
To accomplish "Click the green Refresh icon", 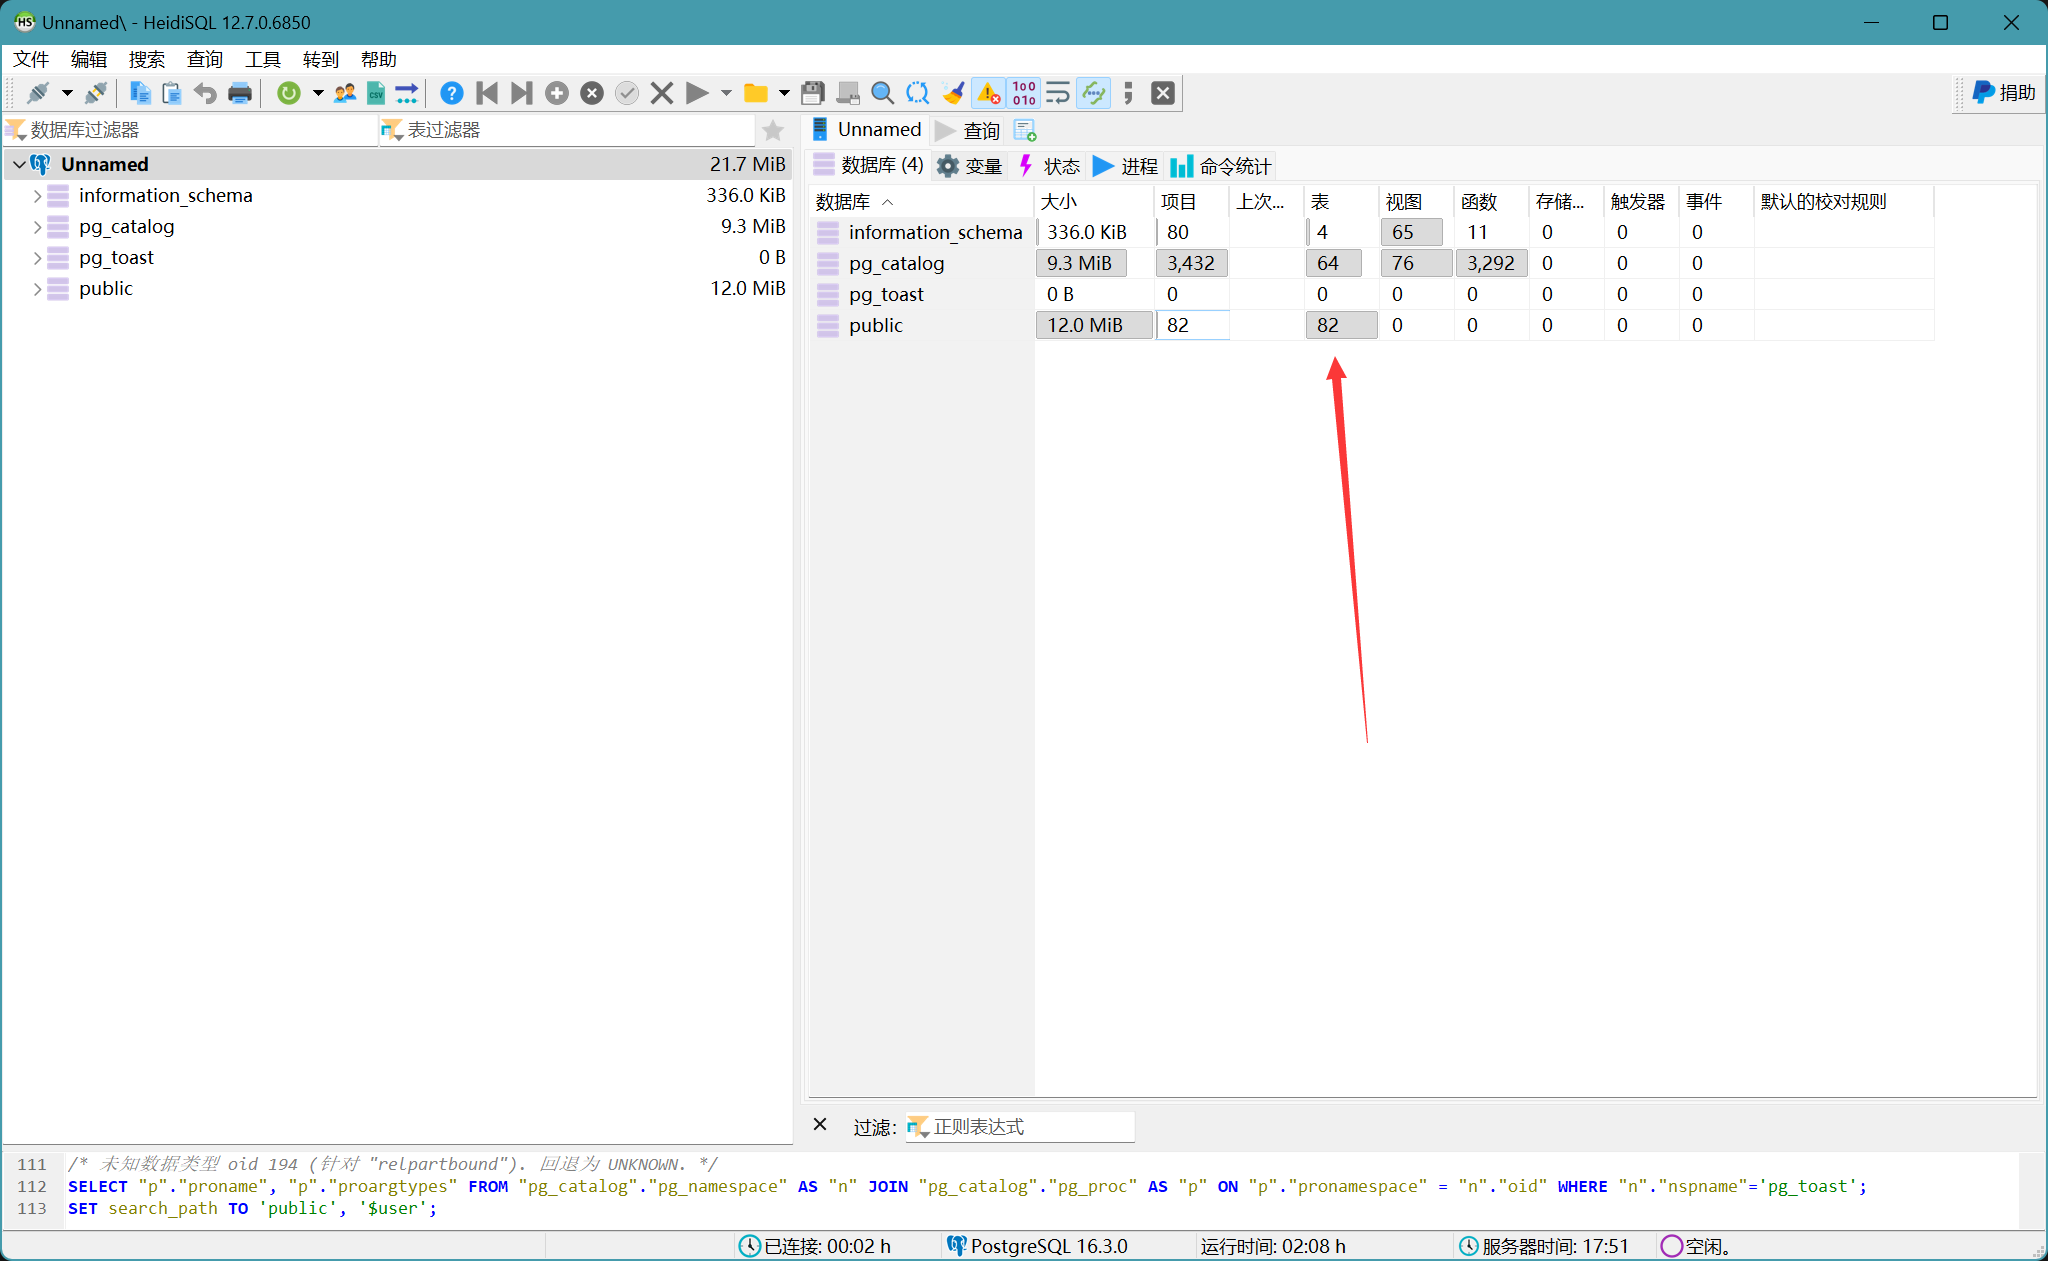I will [289, 93].
